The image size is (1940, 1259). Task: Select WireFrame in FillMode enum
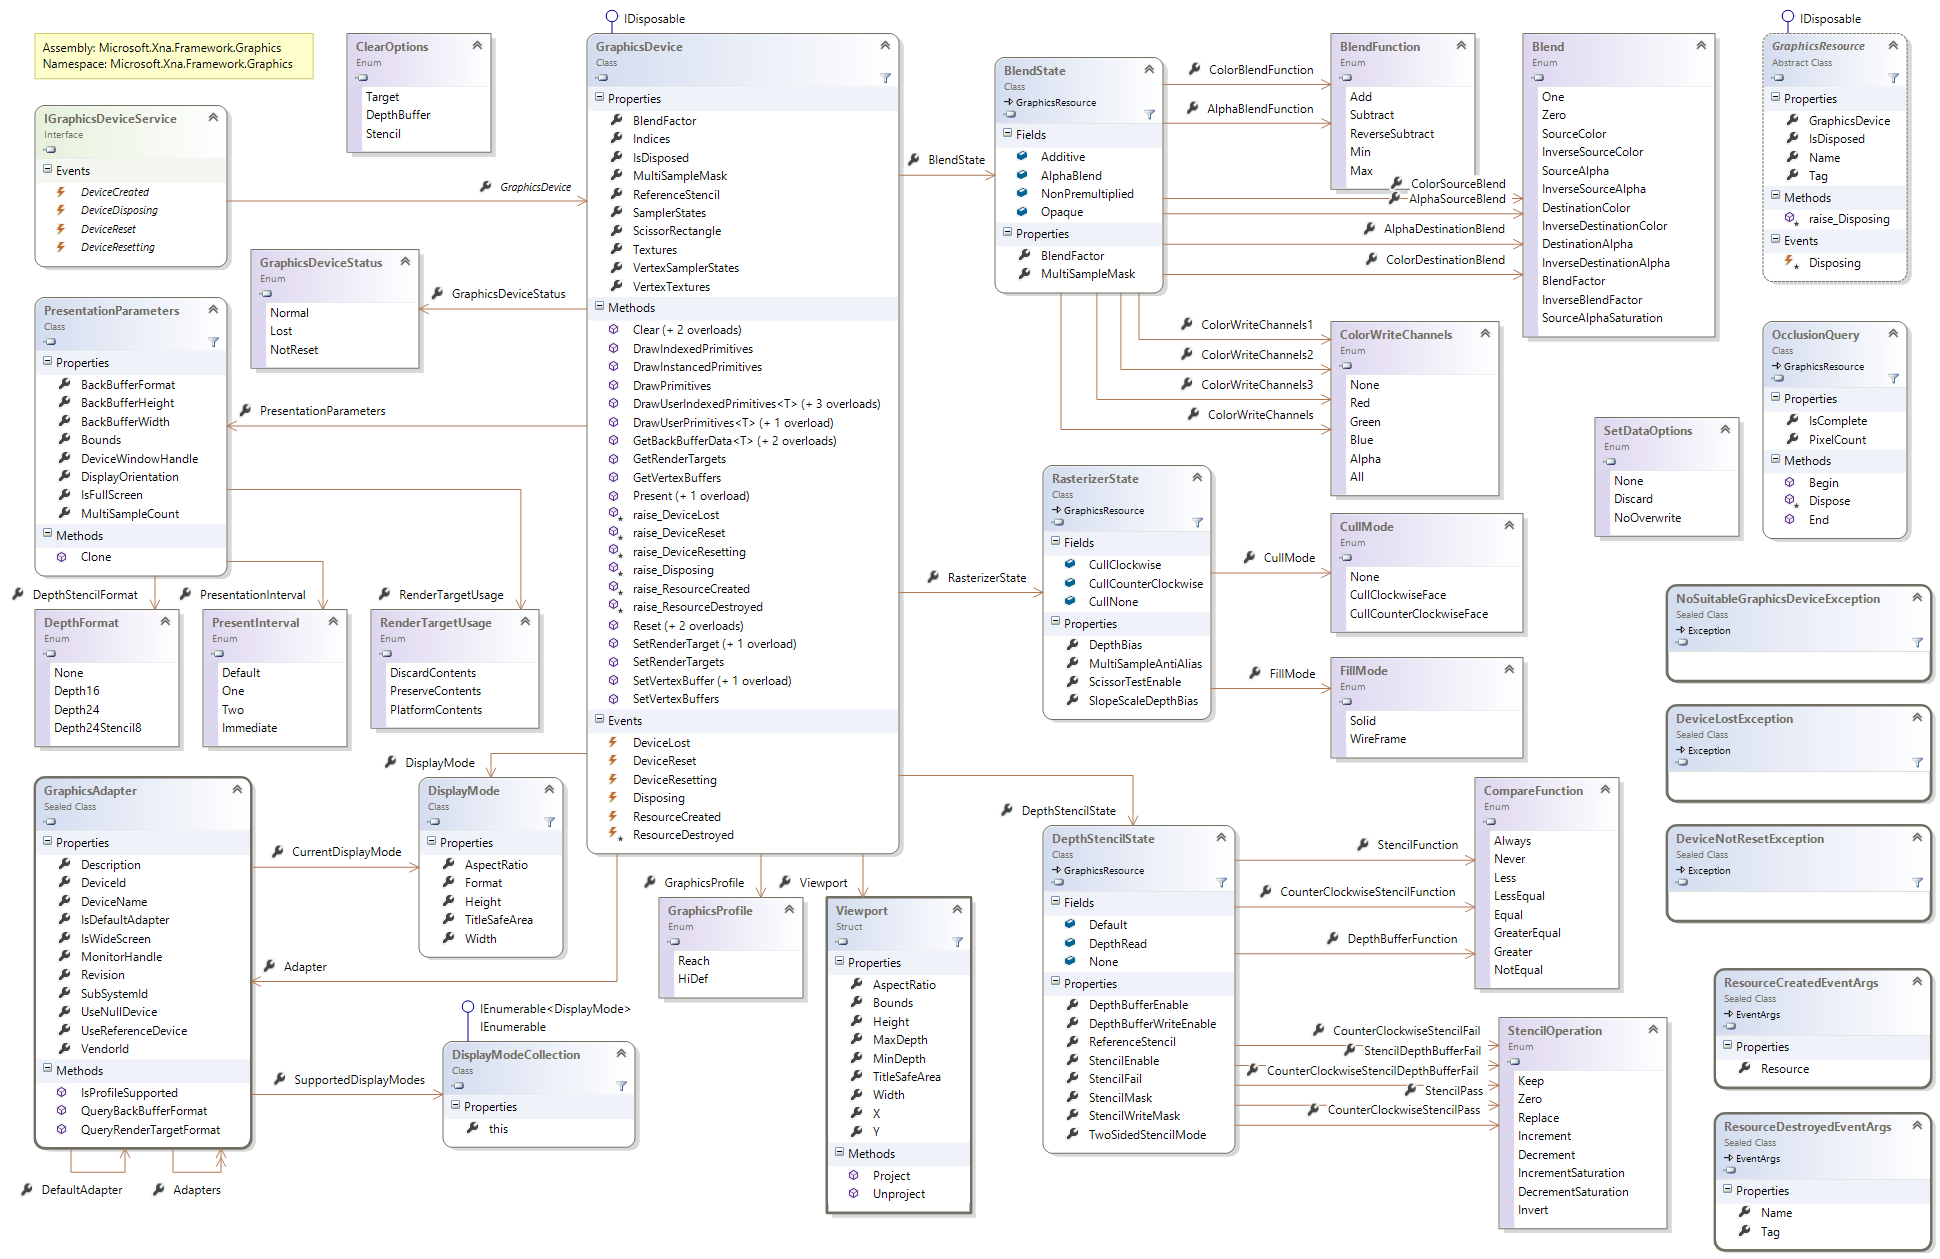(1377, 739)
